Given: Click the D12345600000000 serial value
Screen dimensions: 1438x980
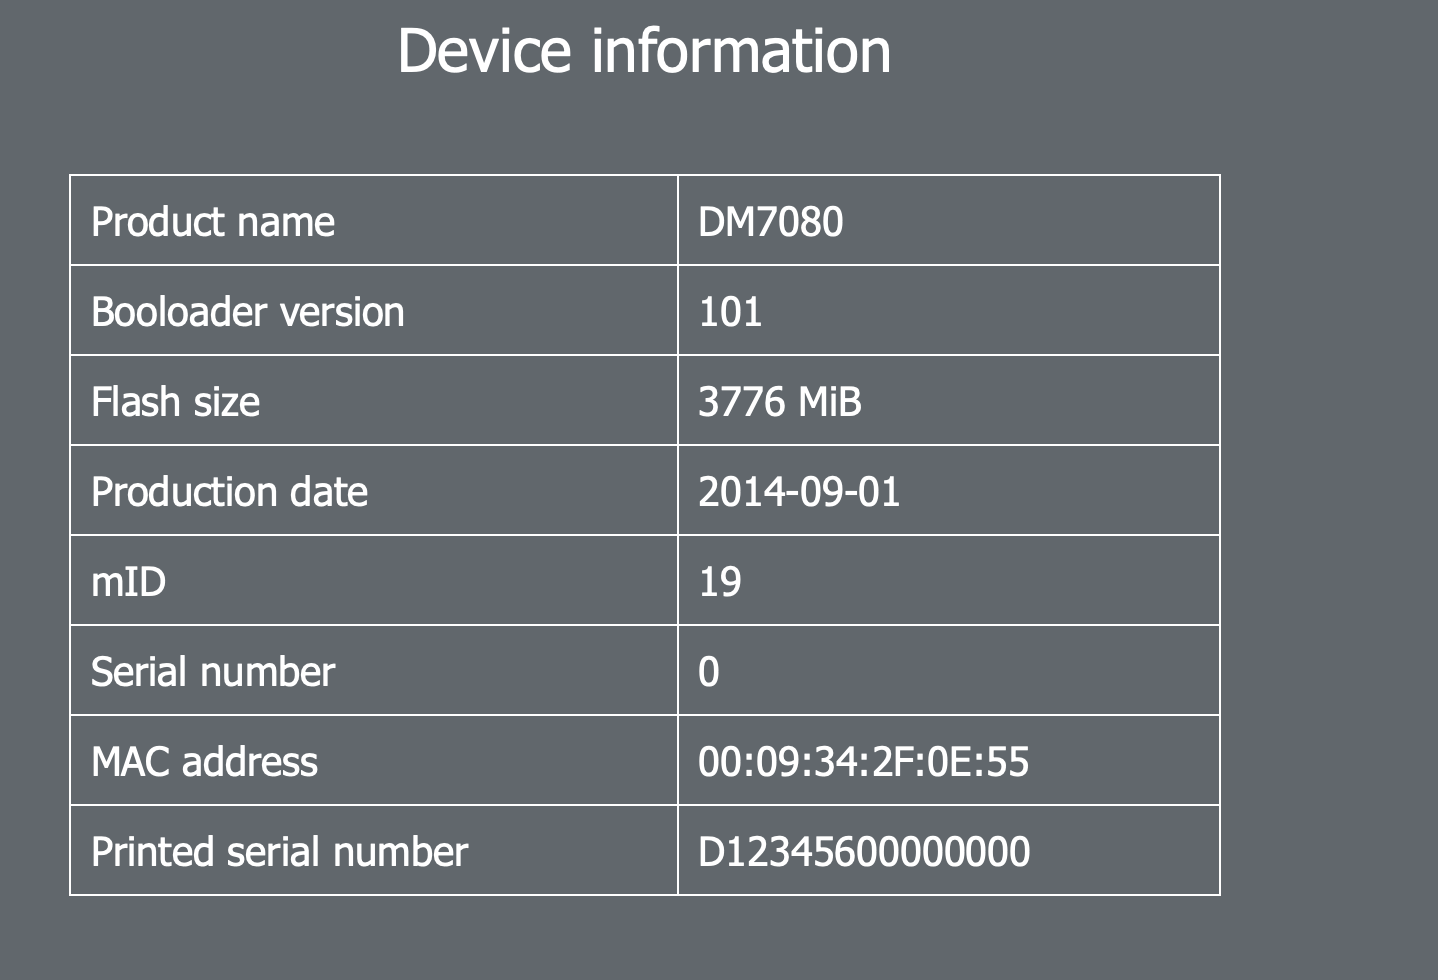Looking at the screenshot, I should click(864, 852).
